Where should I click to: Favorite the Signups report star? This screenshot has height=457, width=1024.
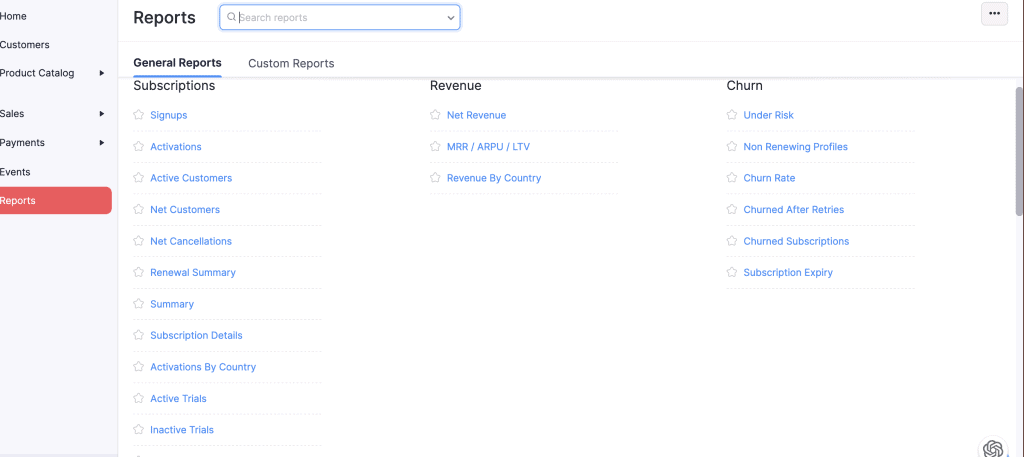tap(138, 115)
